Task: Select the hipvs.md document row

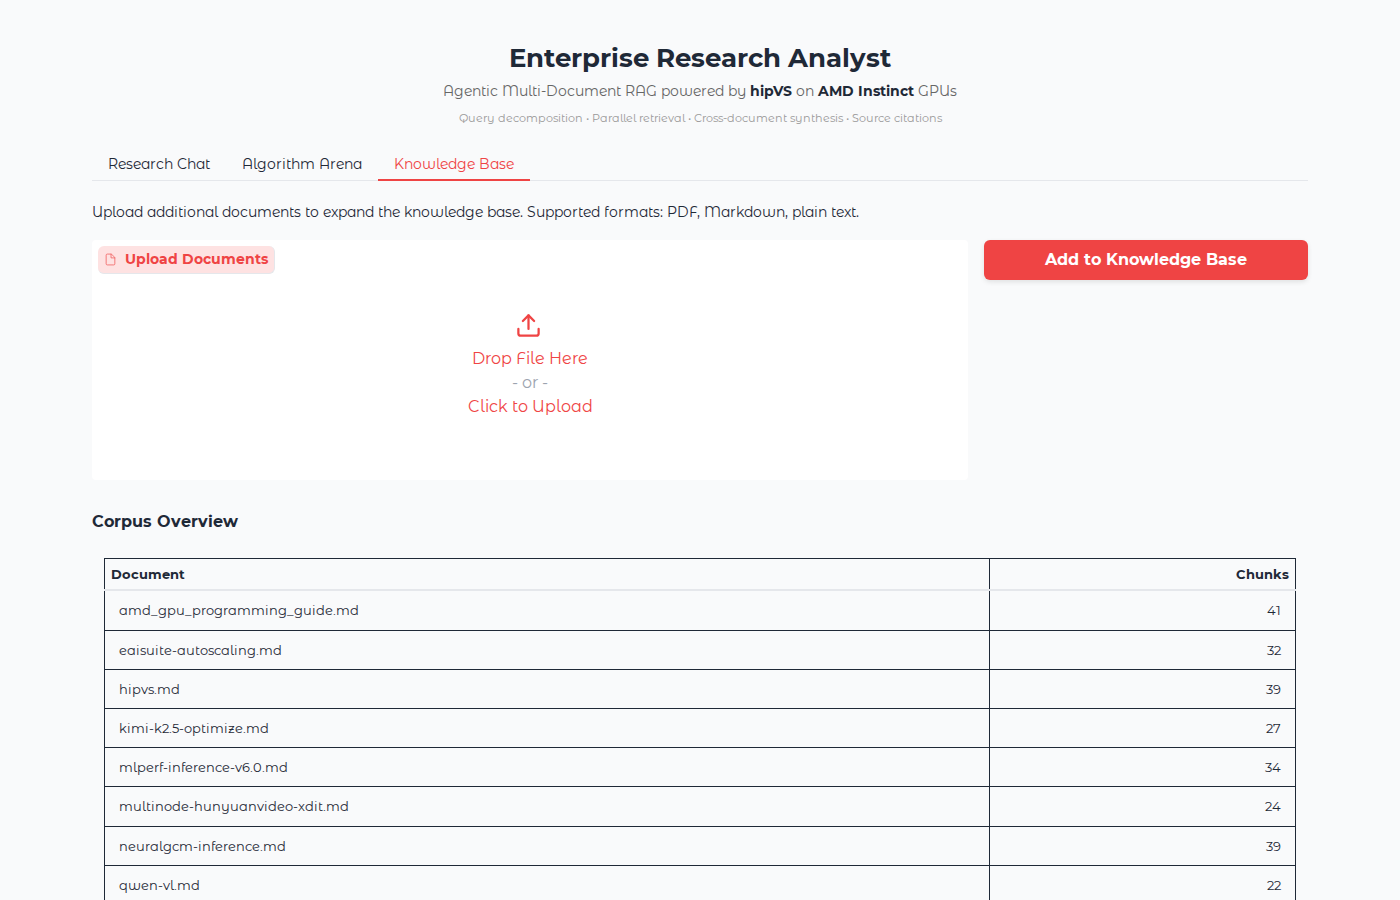Action: click(700, 689)
